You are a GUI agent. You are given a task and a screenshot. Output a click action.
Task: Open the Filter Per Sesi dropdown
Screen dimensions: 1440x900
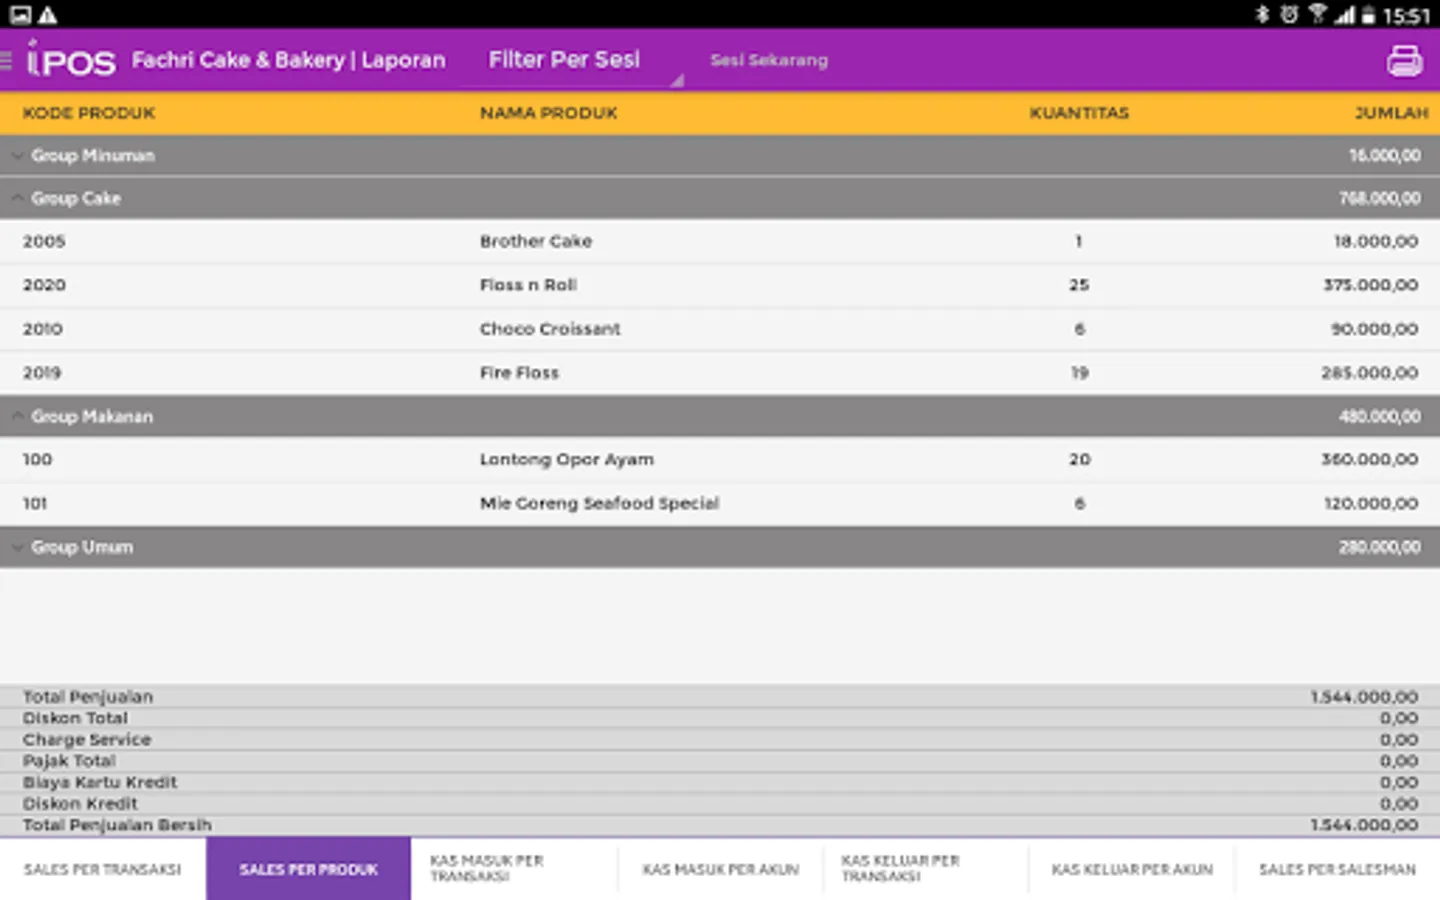[564, 60]
